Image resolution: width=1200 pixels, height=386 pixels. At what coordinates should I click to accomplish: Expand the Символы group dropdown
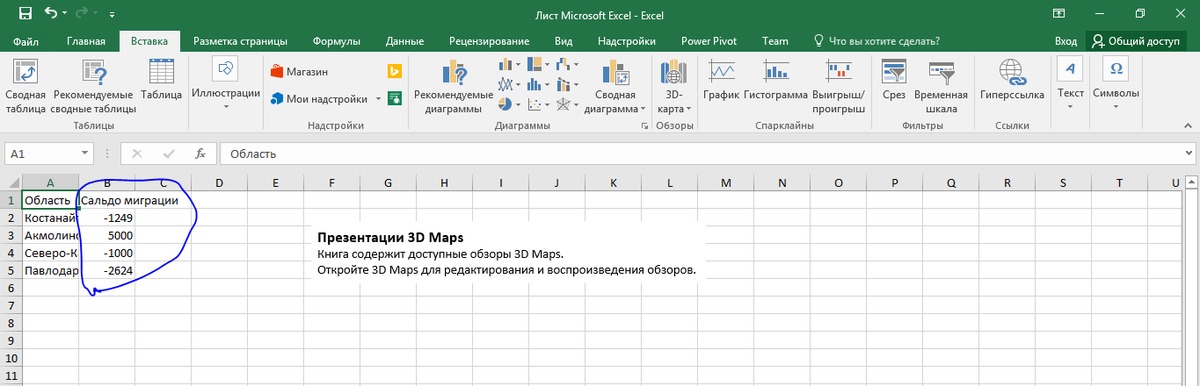click(x=1115, y=84)
